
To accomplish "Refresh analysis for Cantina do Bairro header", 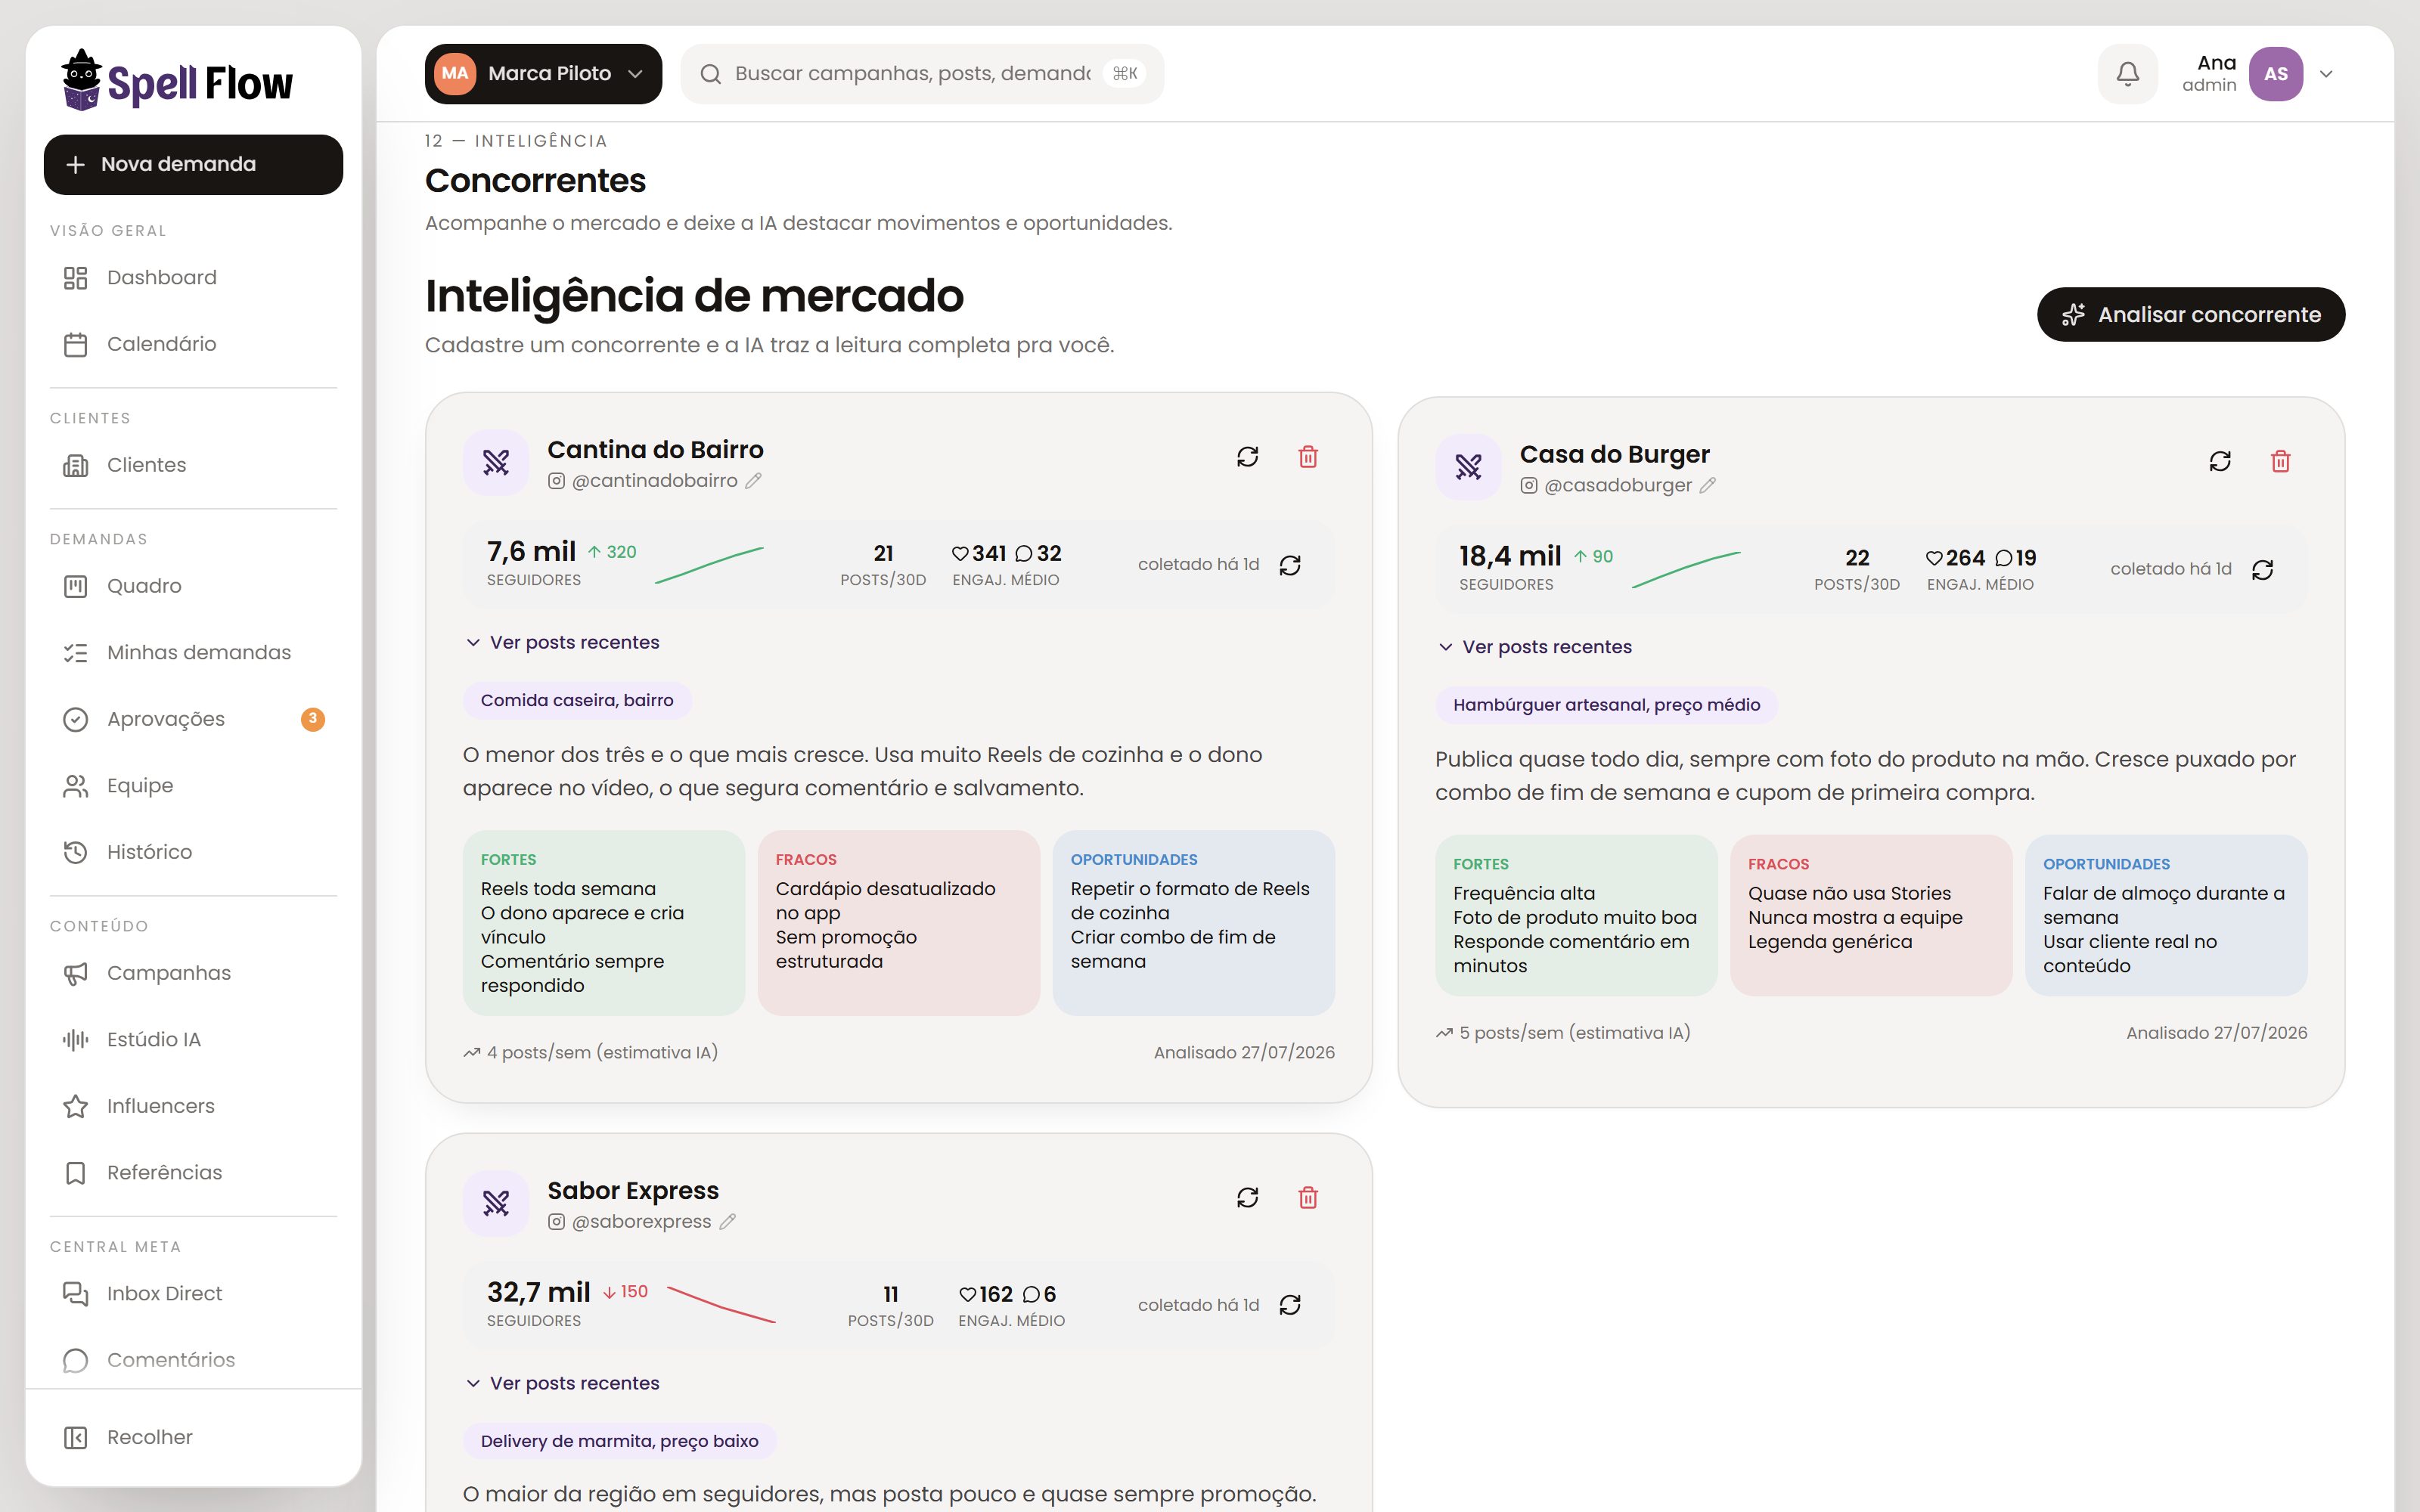I will [x=1247, y=457].
